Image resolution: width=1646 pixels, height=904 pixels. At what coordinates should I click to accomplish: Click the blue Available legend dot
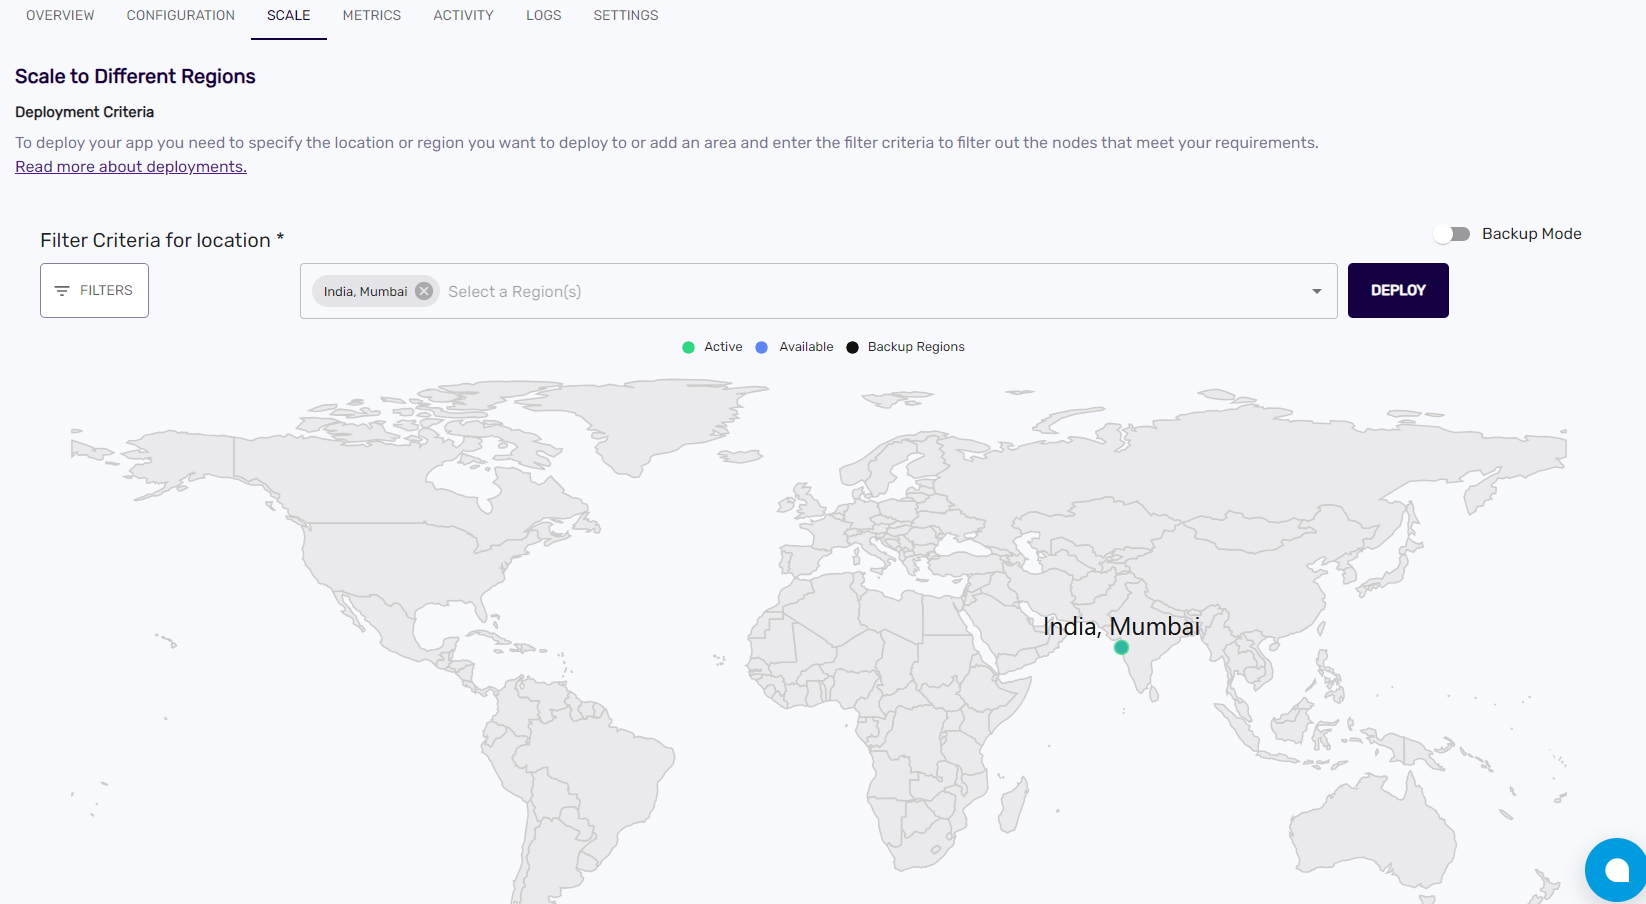pyautogui.click(x=762, y=347)
